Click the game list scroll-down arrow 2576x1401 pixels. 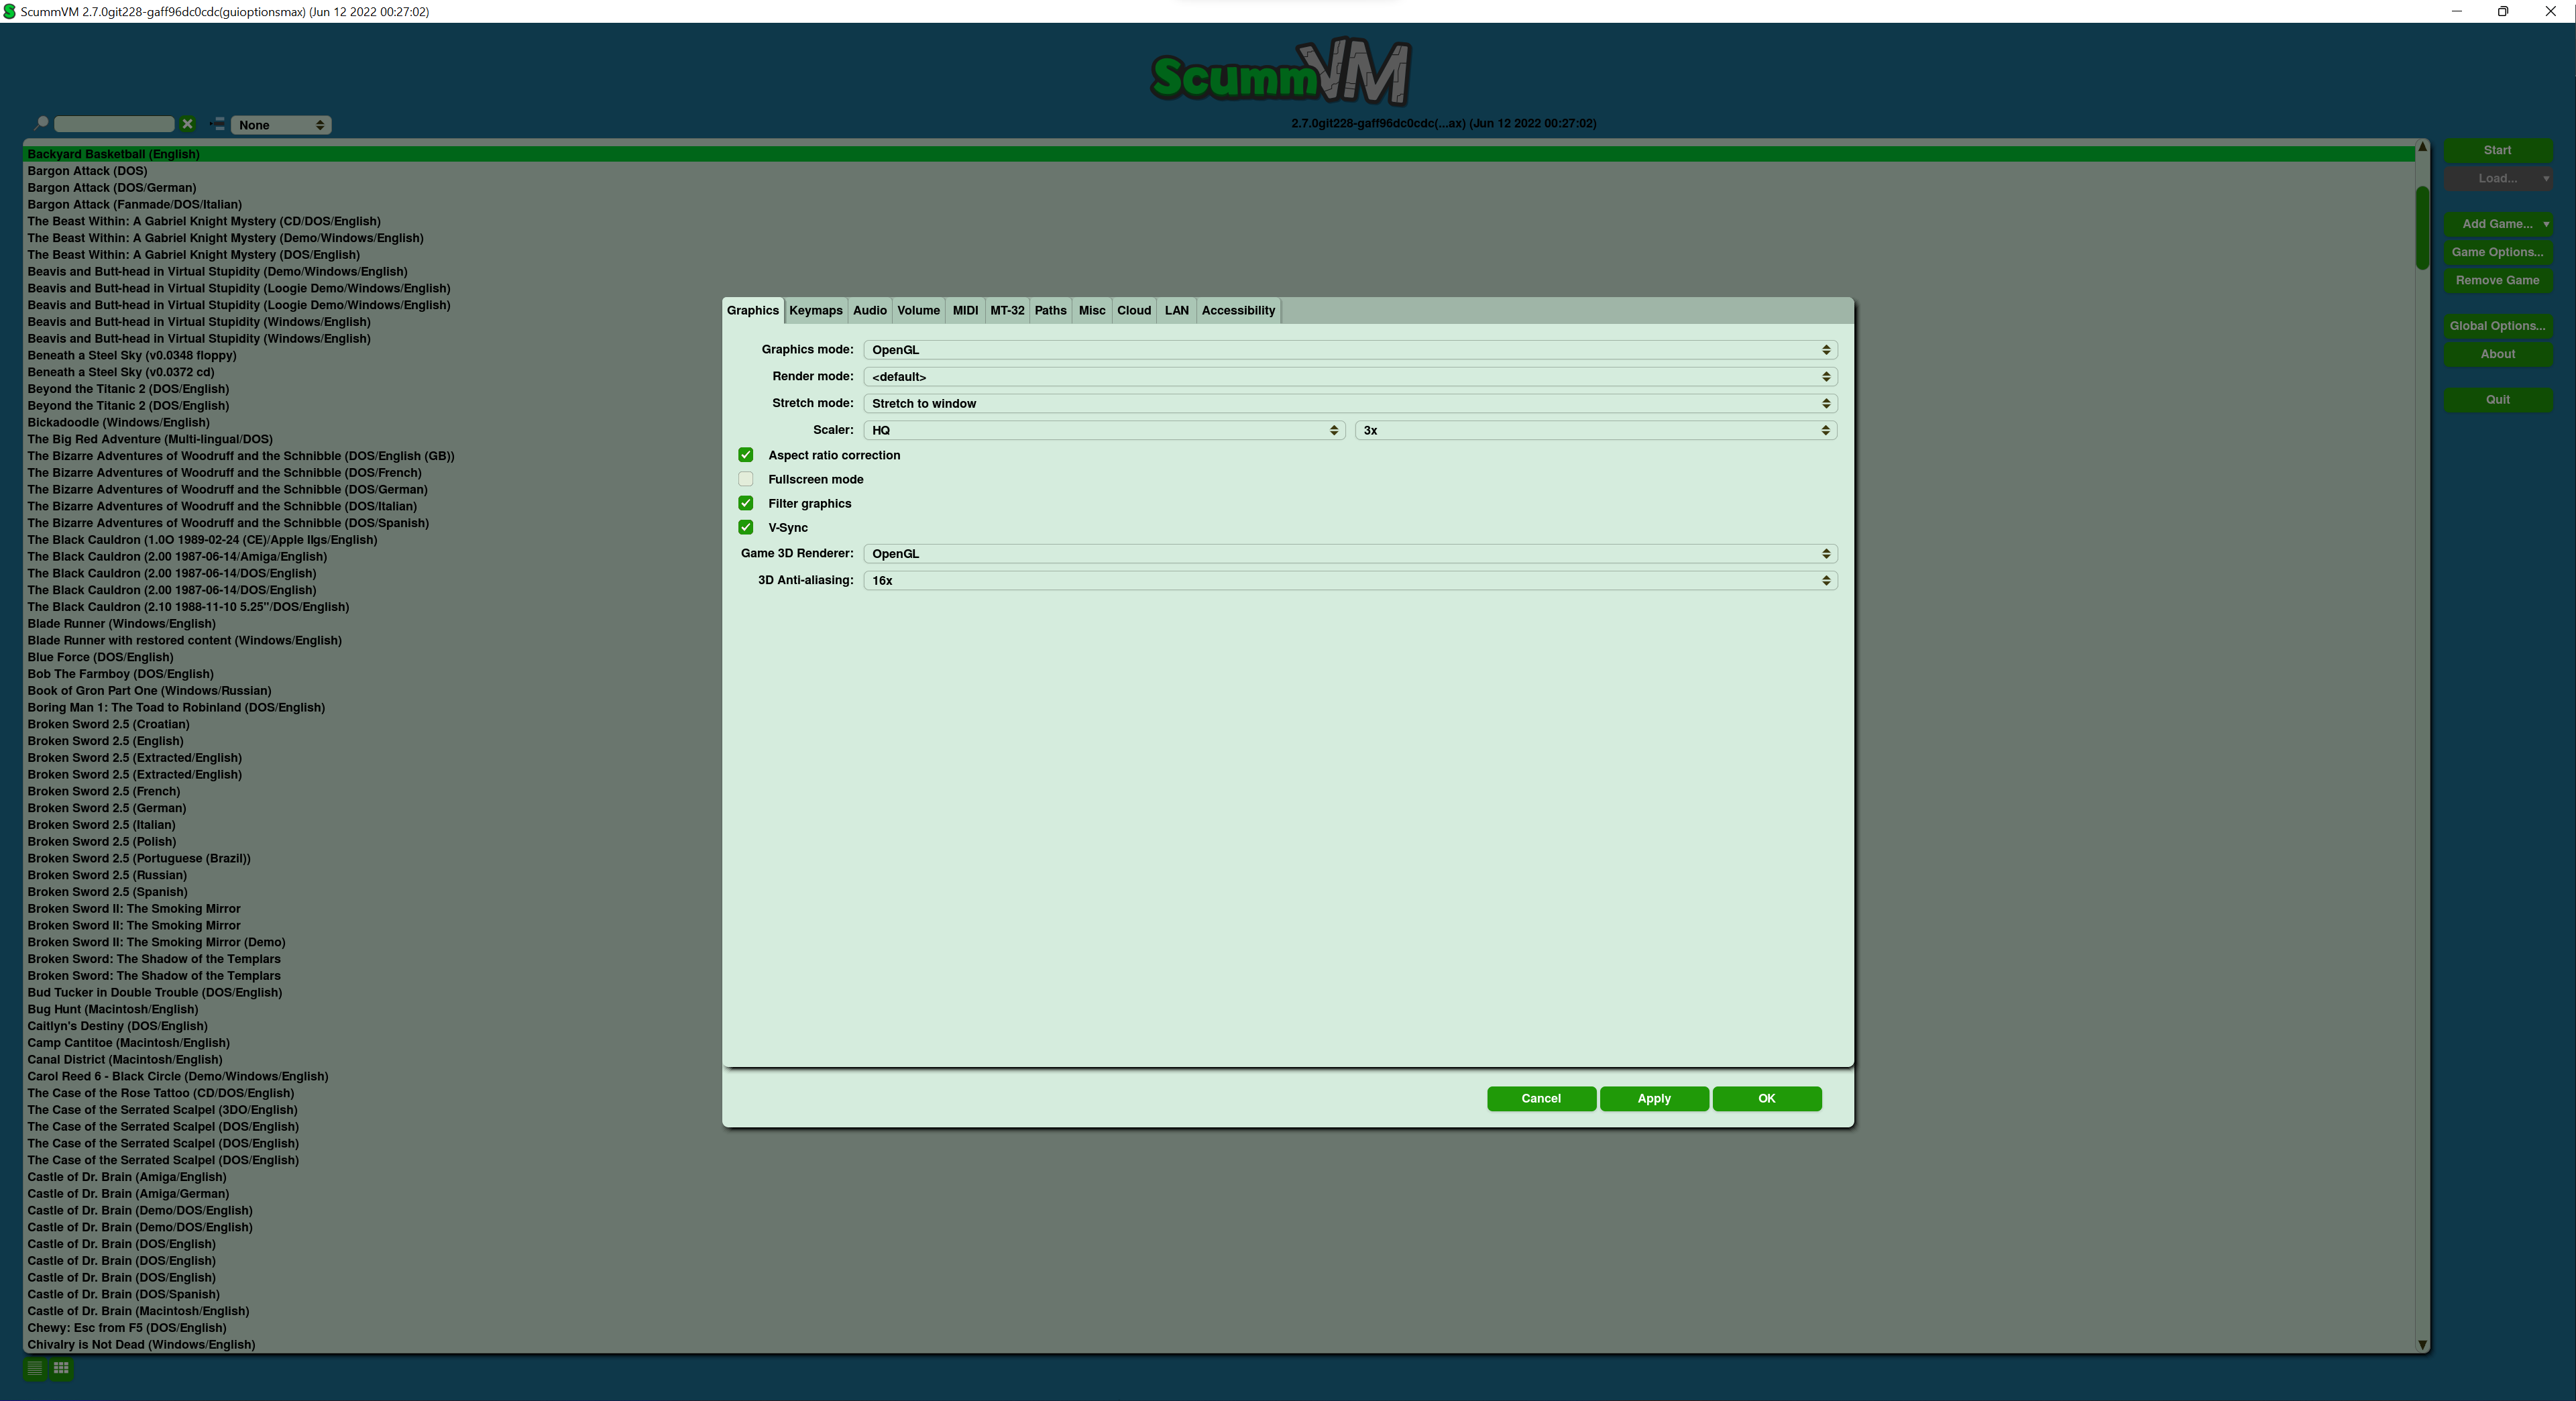2422,1345
